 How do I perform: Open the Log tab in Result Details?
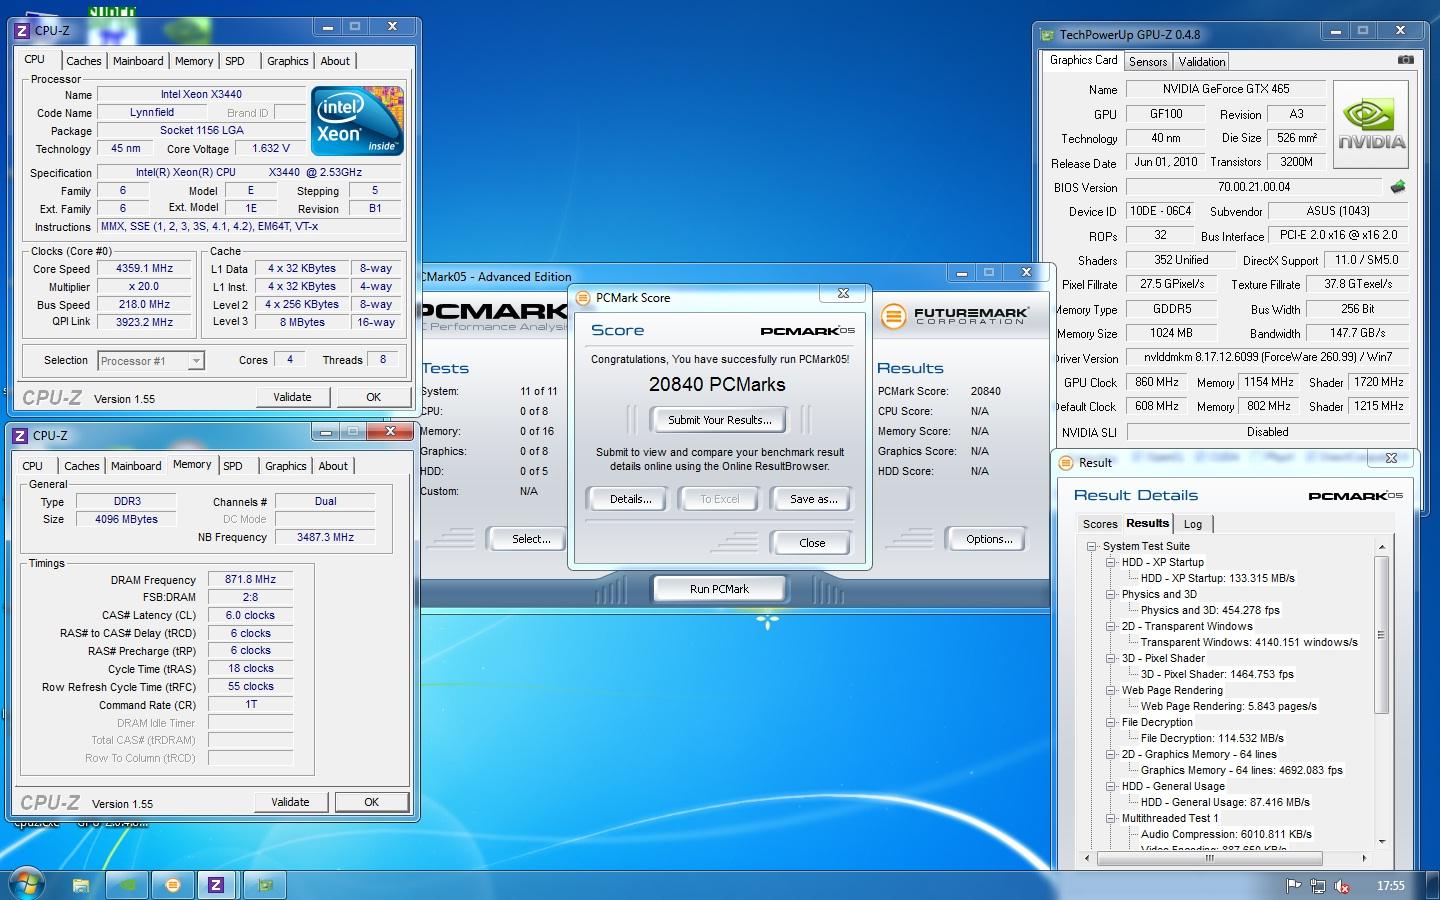click(1193, 524)
